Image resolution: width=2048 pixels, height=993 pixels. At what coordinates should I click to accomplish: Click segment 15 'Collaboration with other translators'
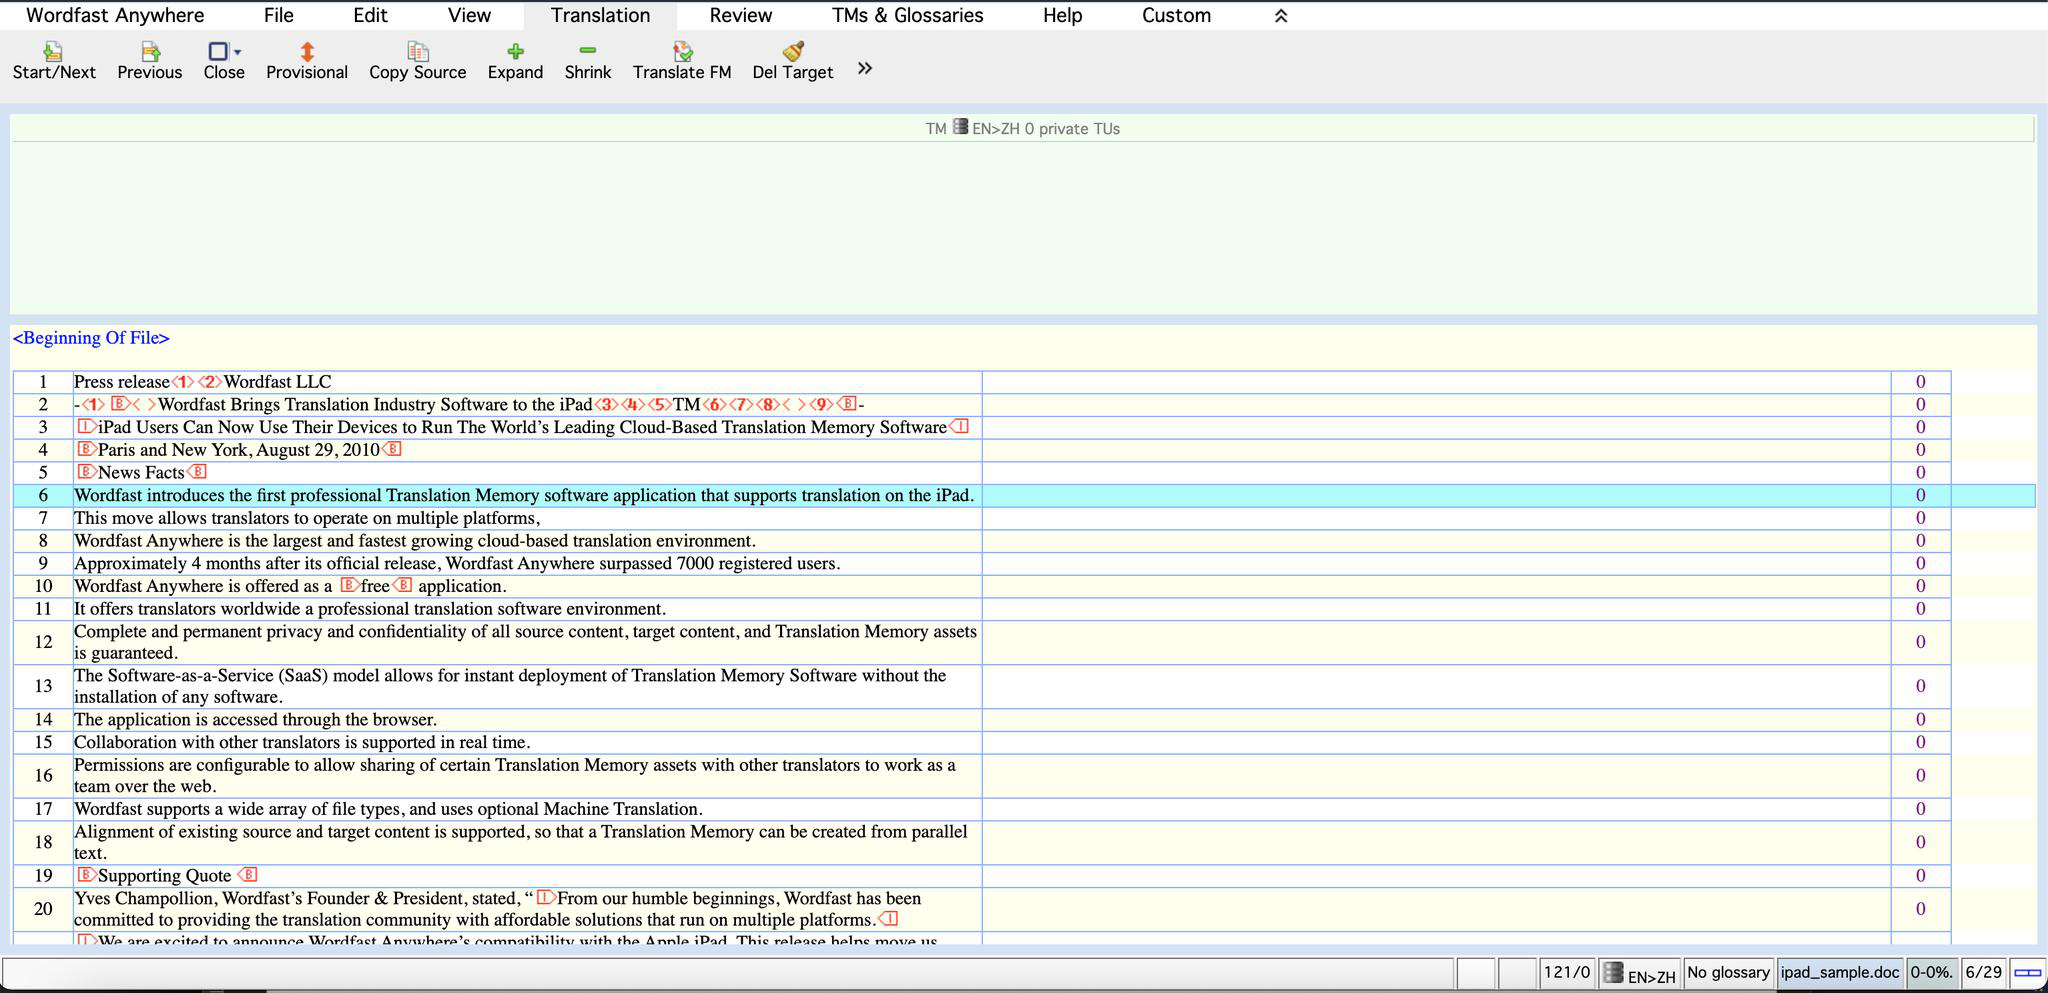pos(302,742)
